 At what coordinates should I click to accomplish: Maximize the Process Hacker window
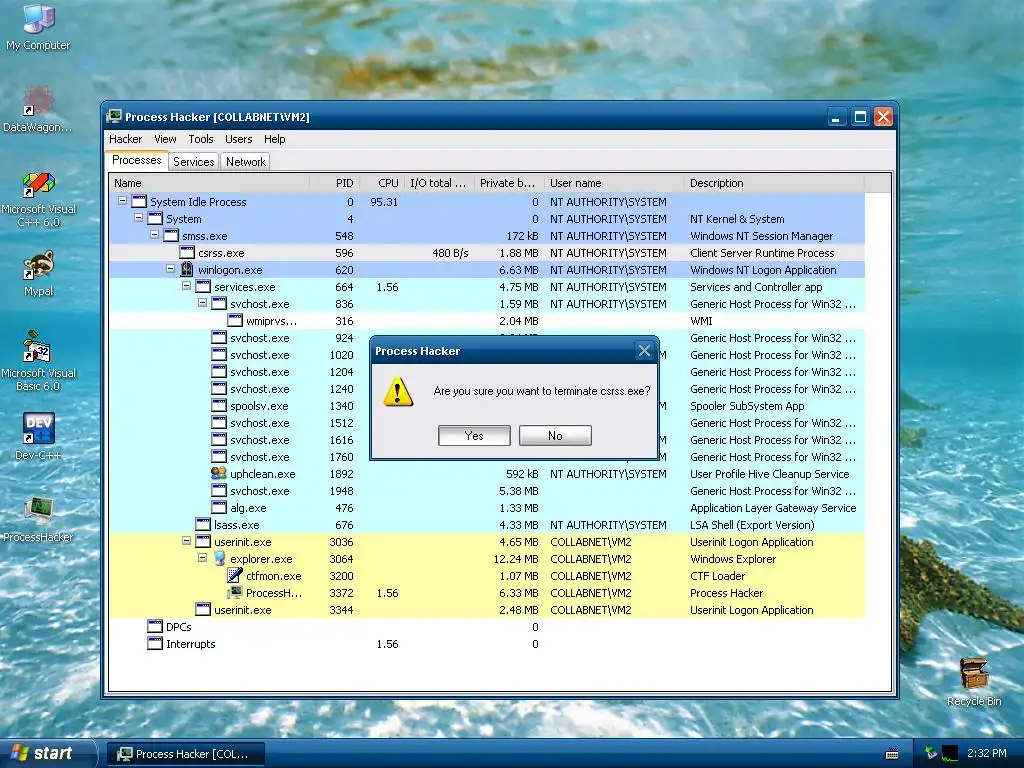[860, 117]
